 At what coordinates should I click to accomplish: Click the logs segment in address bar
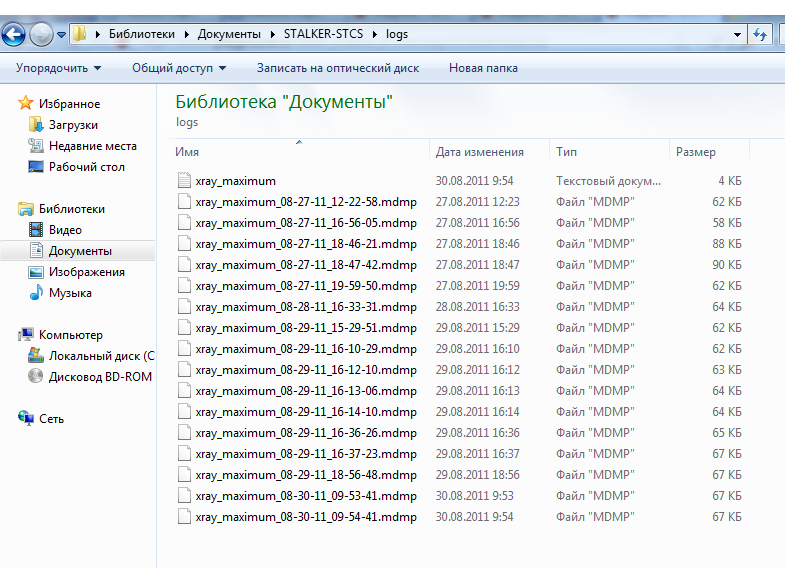pyautogui.click(x=396, y=34)
